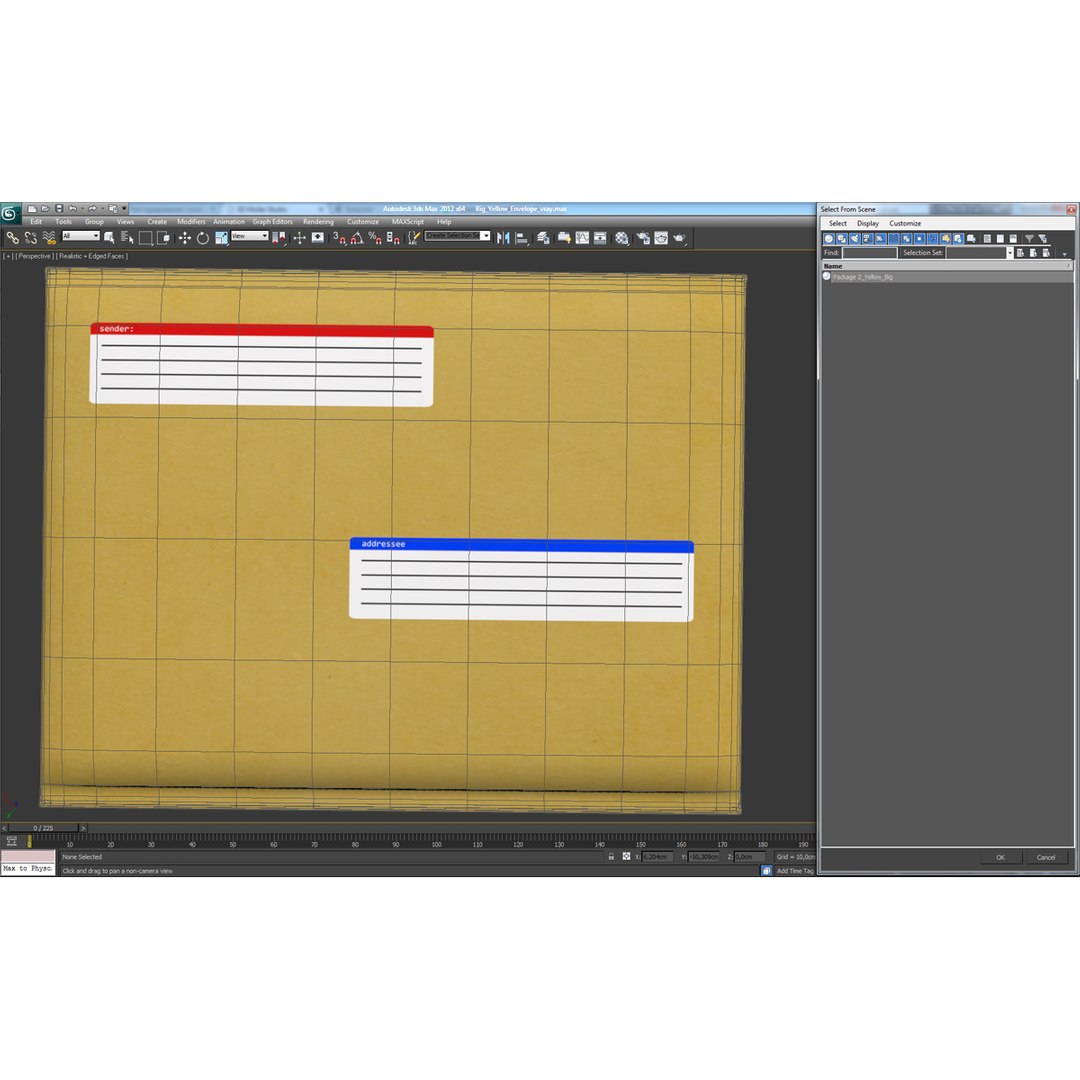Click the viewport [+] general label
1080x1080 pixels.
click(8, 256)
